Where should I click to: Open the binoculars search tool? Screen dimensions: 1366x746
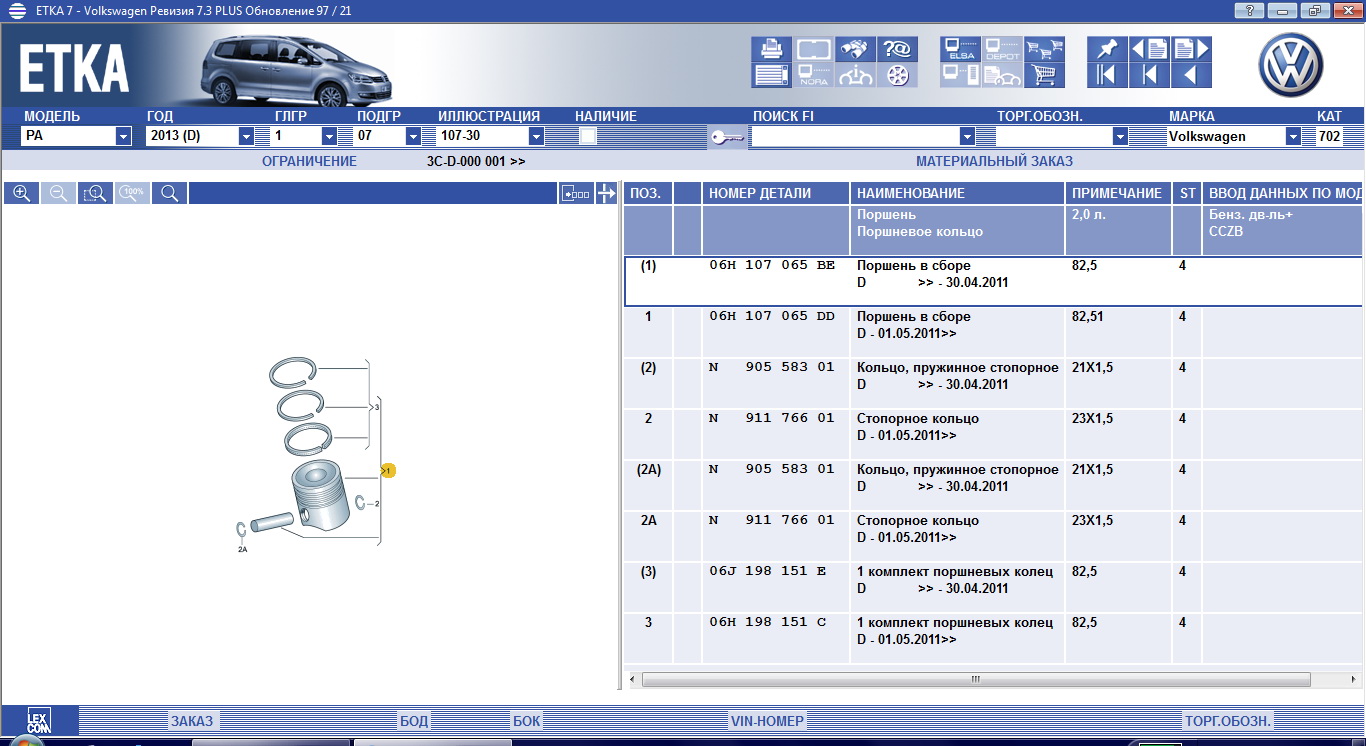[x=855, y=49]
